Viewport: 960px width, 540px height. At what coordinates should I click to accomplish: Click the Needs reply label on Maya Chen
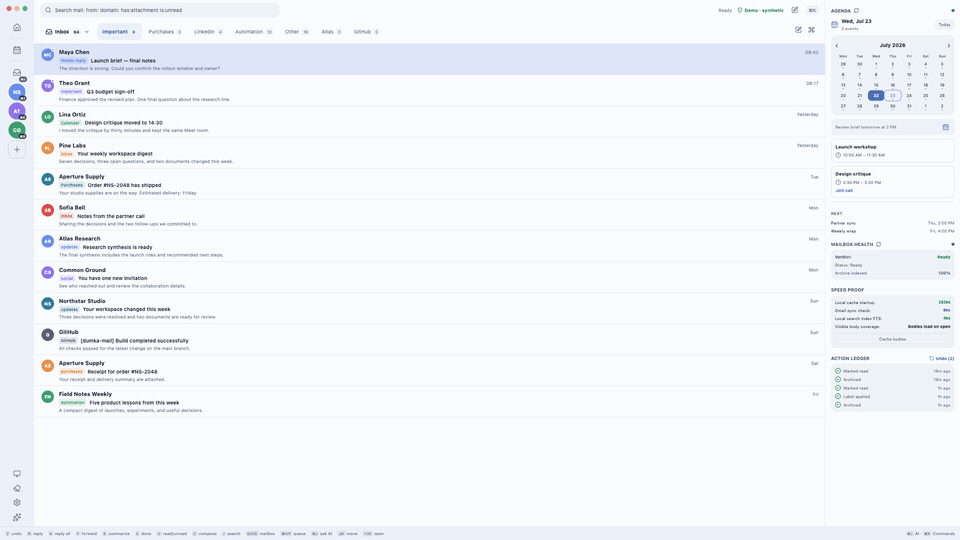[73, 61]
